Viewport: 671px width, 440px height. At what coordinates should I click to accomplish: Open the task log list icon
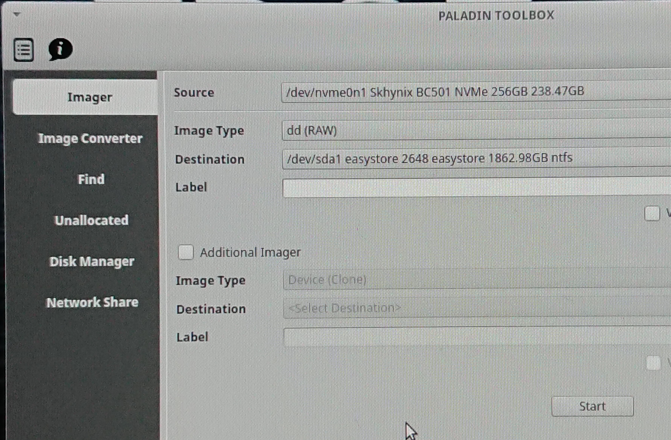tap(24, 50)
